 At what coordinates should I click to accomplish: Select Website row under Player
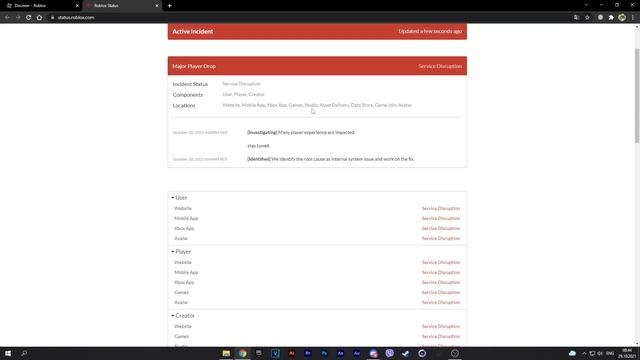[317, 262]
